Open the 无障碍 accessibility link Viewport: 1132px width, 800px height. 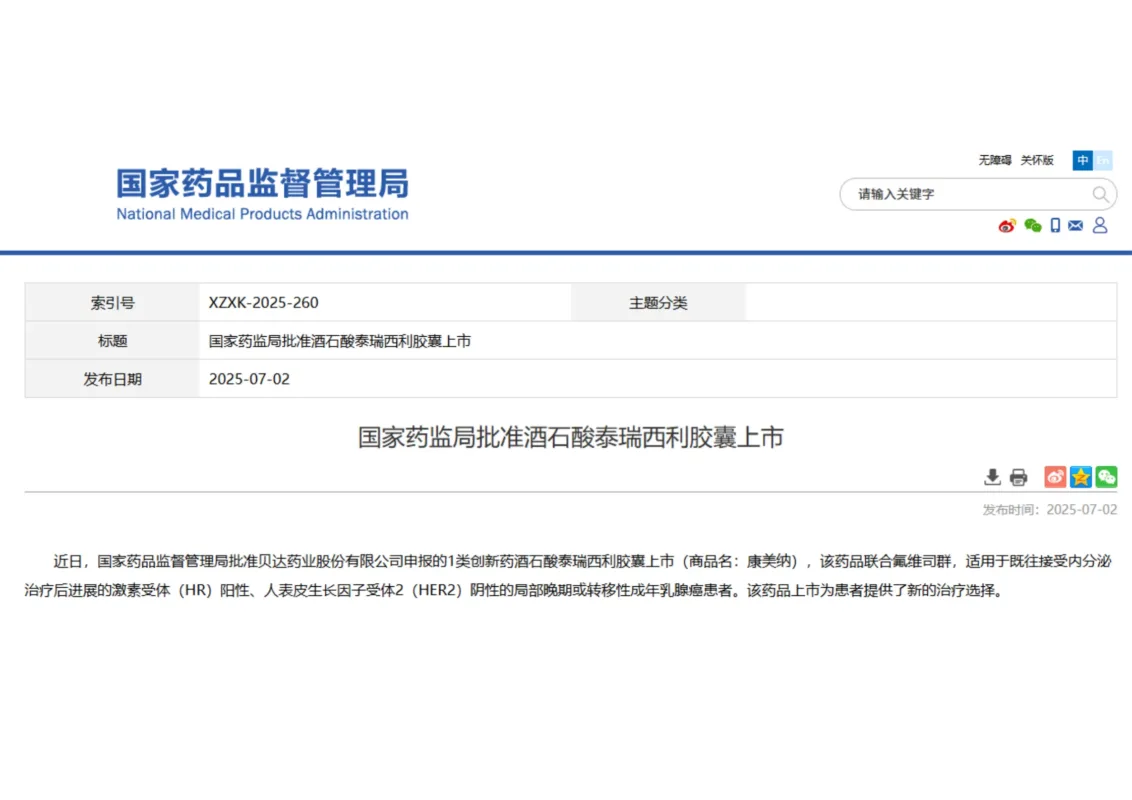[994, 160]
